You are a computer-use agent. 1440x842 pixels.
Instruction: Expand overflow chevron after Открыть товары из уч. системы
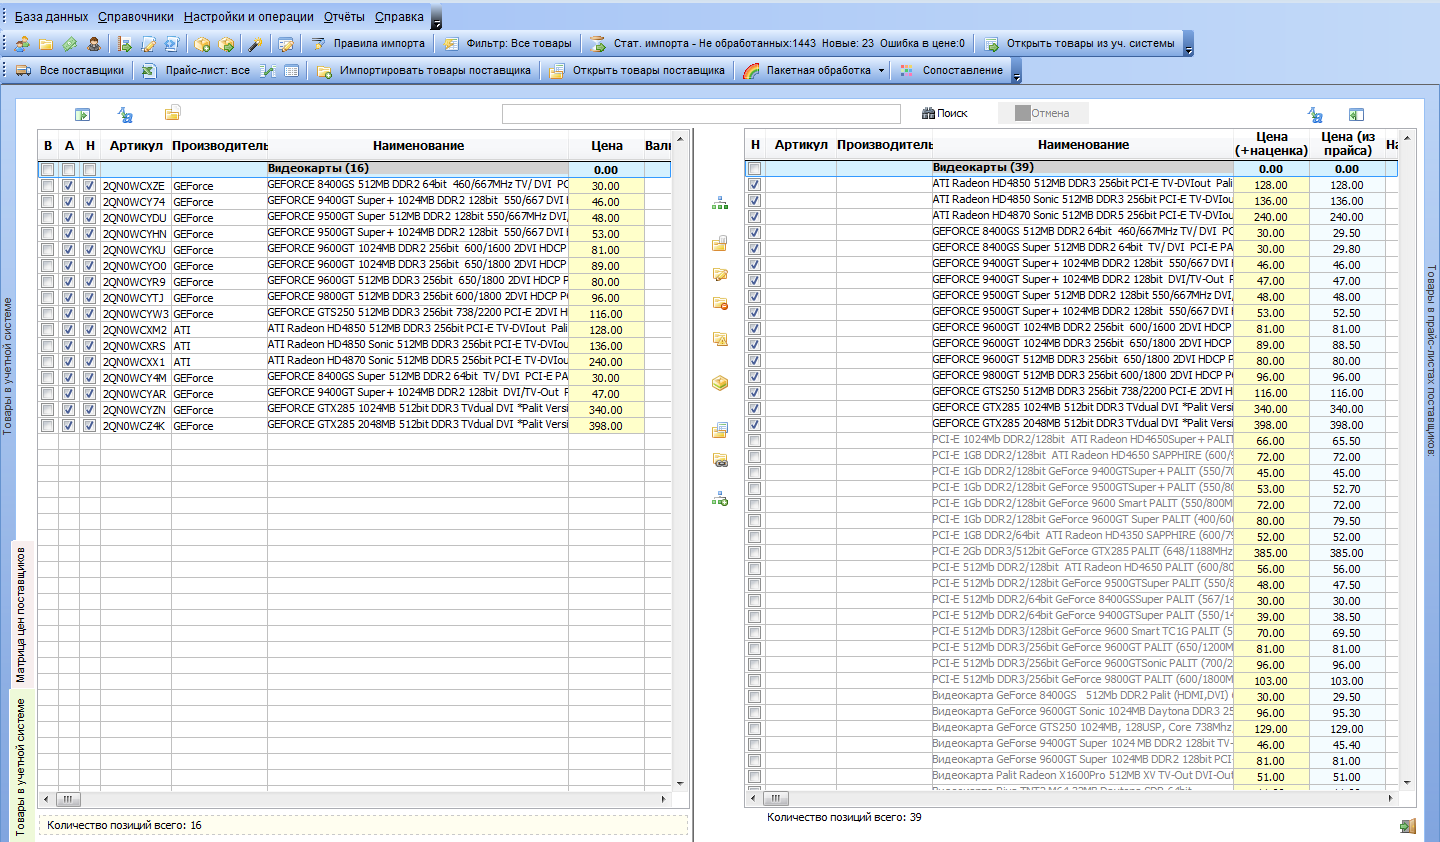pos(1188,45)
